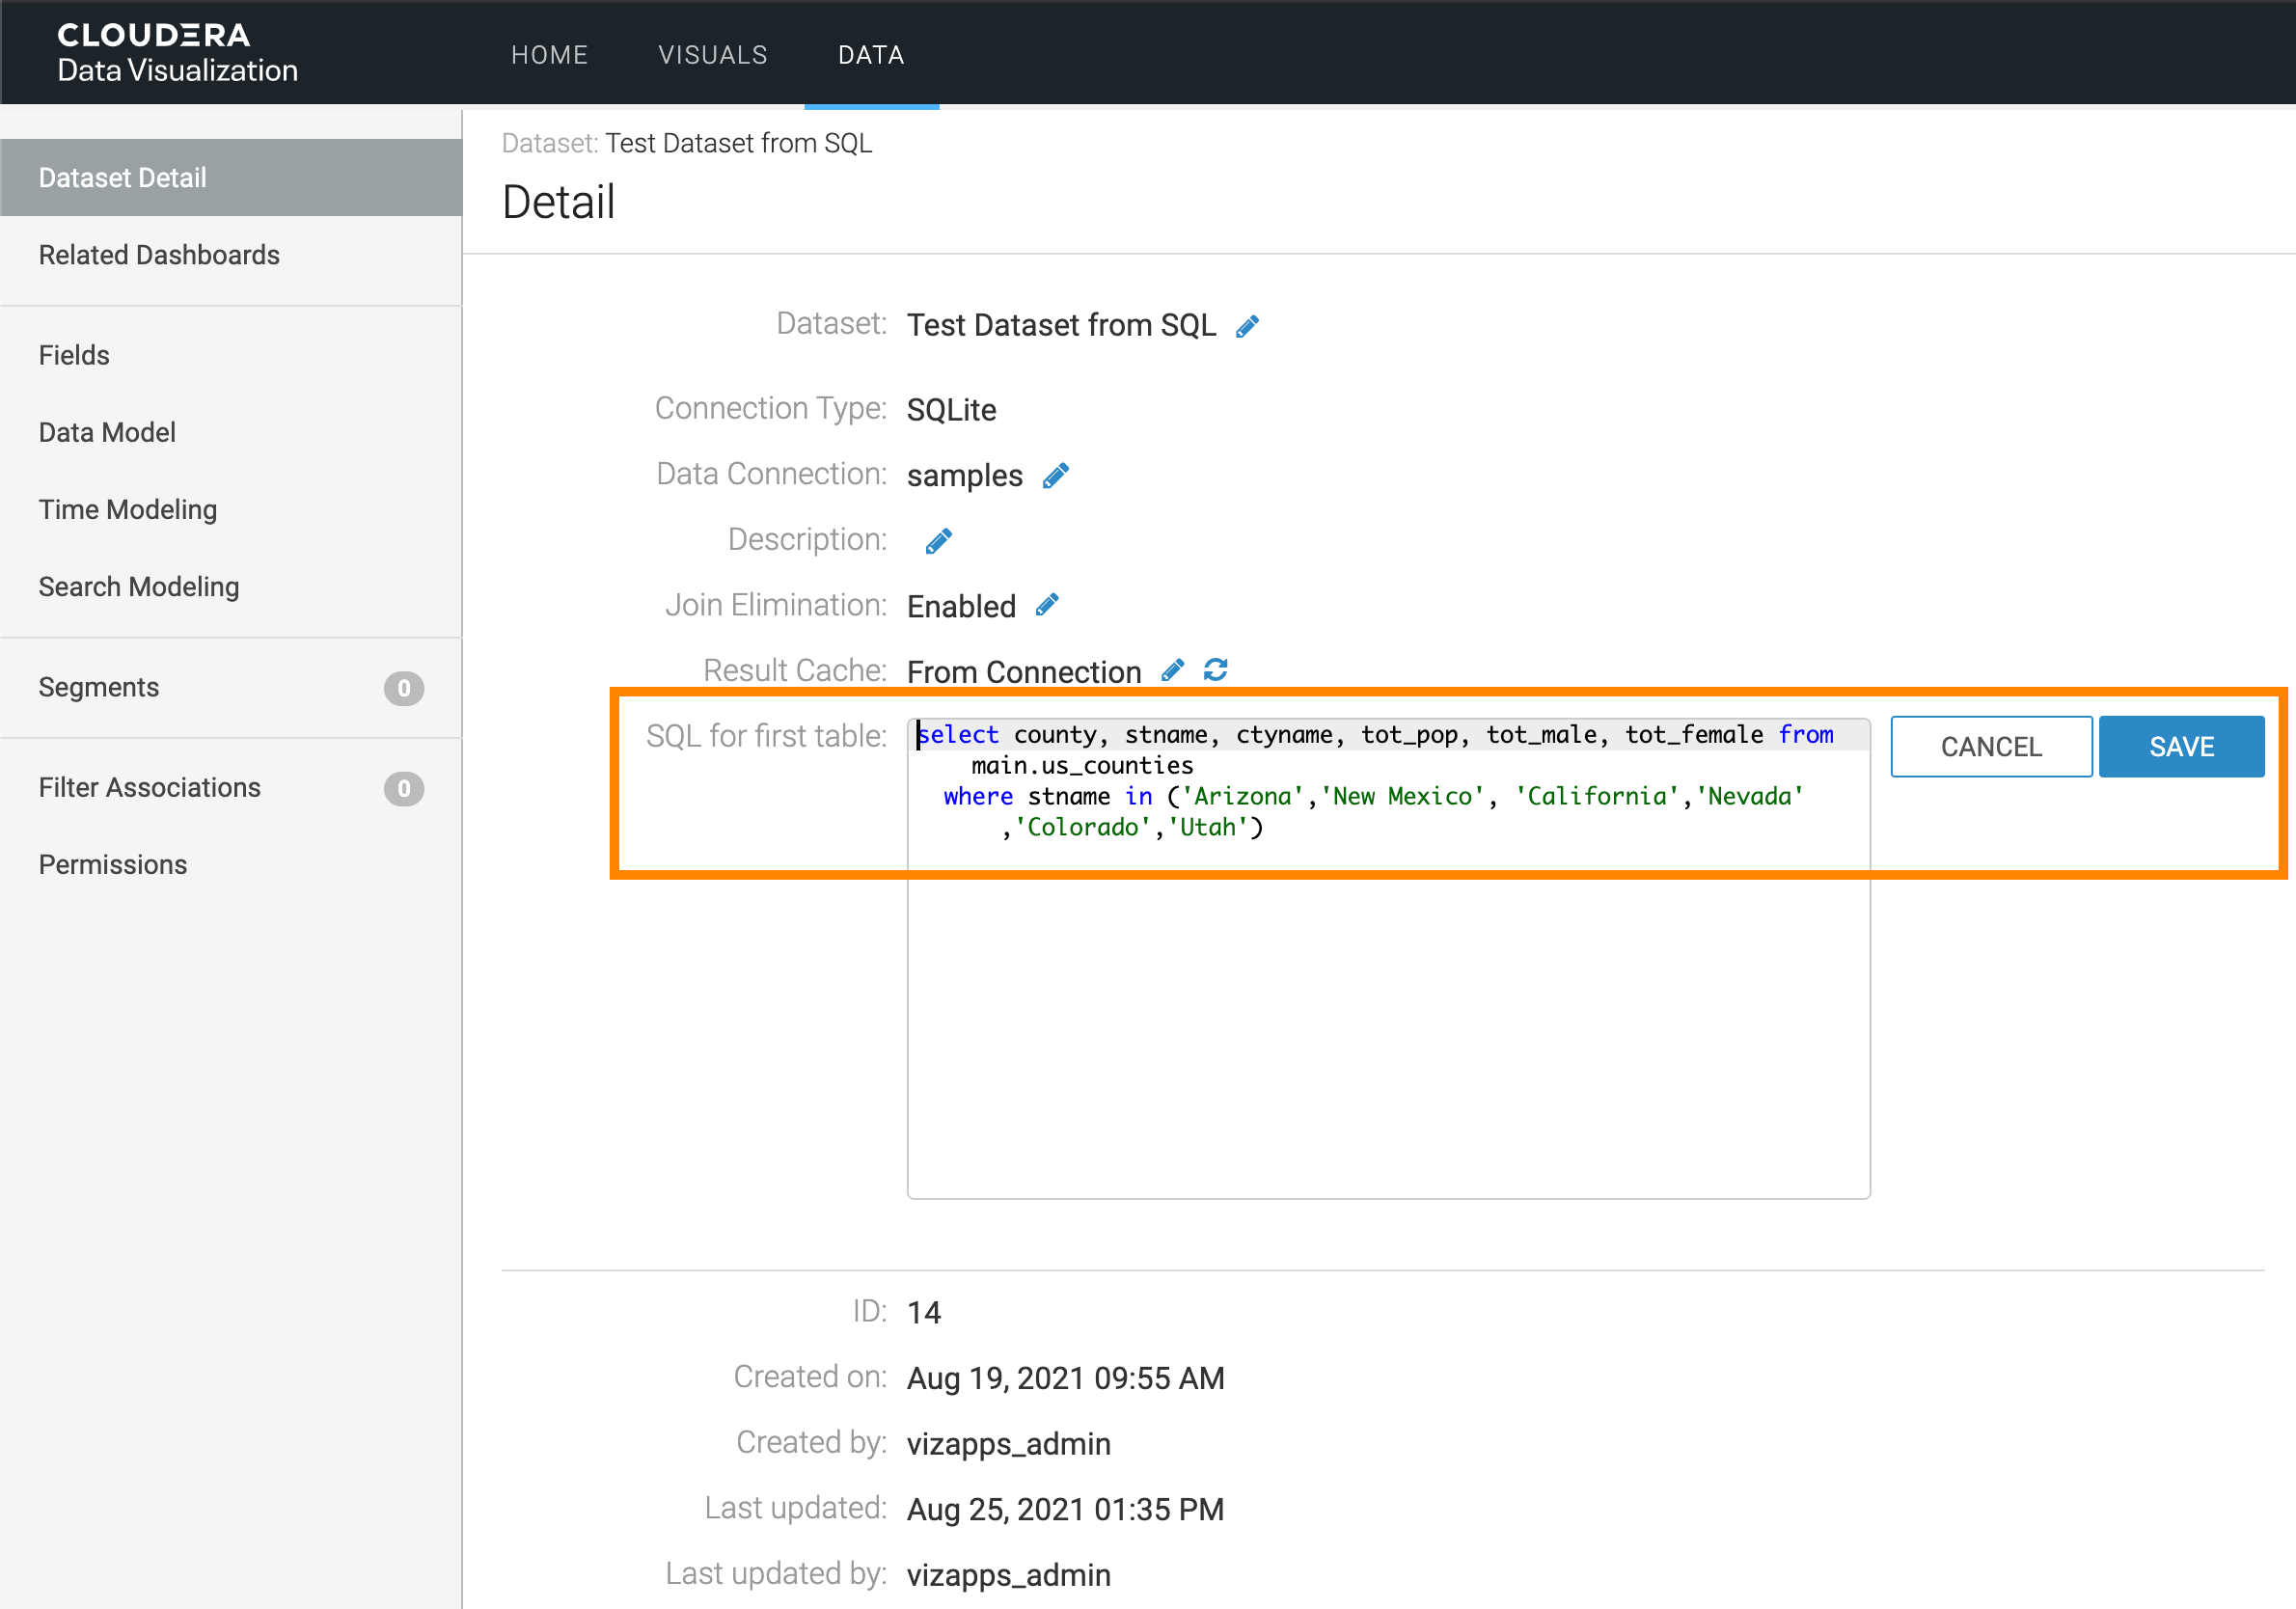This screenshot has height=1609, width=2296.
Task: Switch to the VISUALS tab
Action: pyautogui.click(x=712, y=55)
